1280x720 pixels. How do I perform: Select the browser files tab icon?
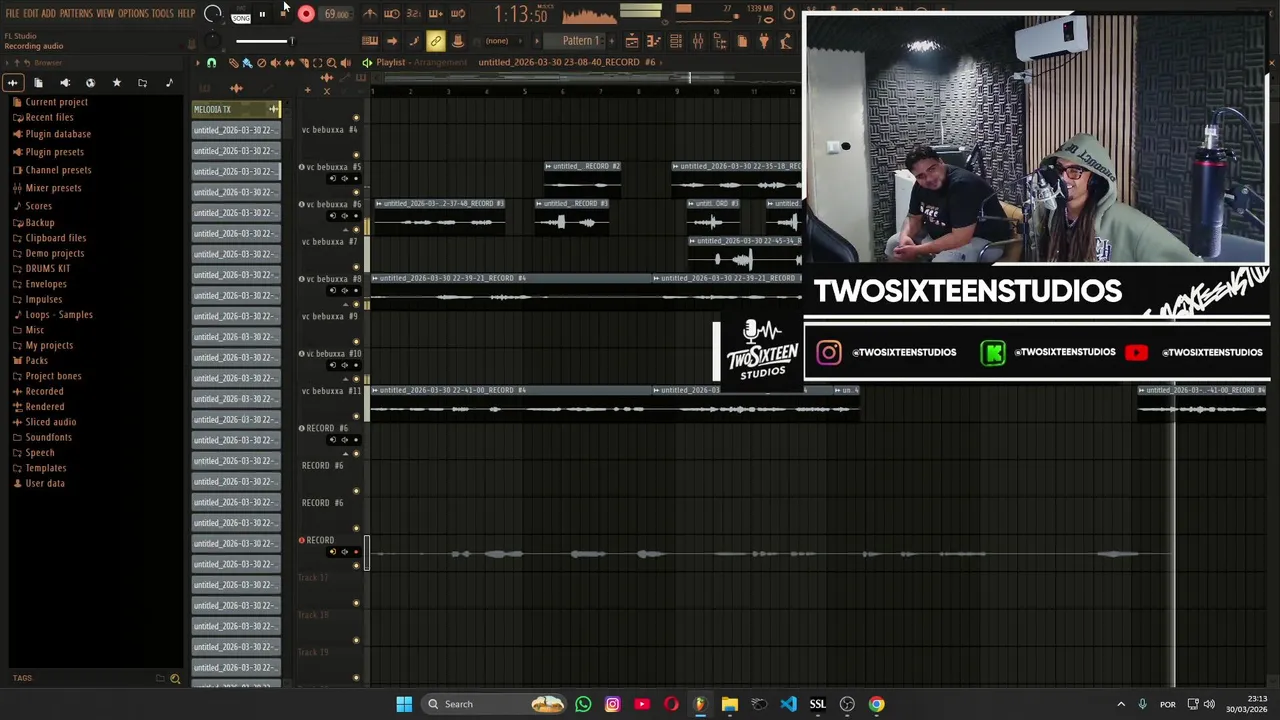pos(38,83)
